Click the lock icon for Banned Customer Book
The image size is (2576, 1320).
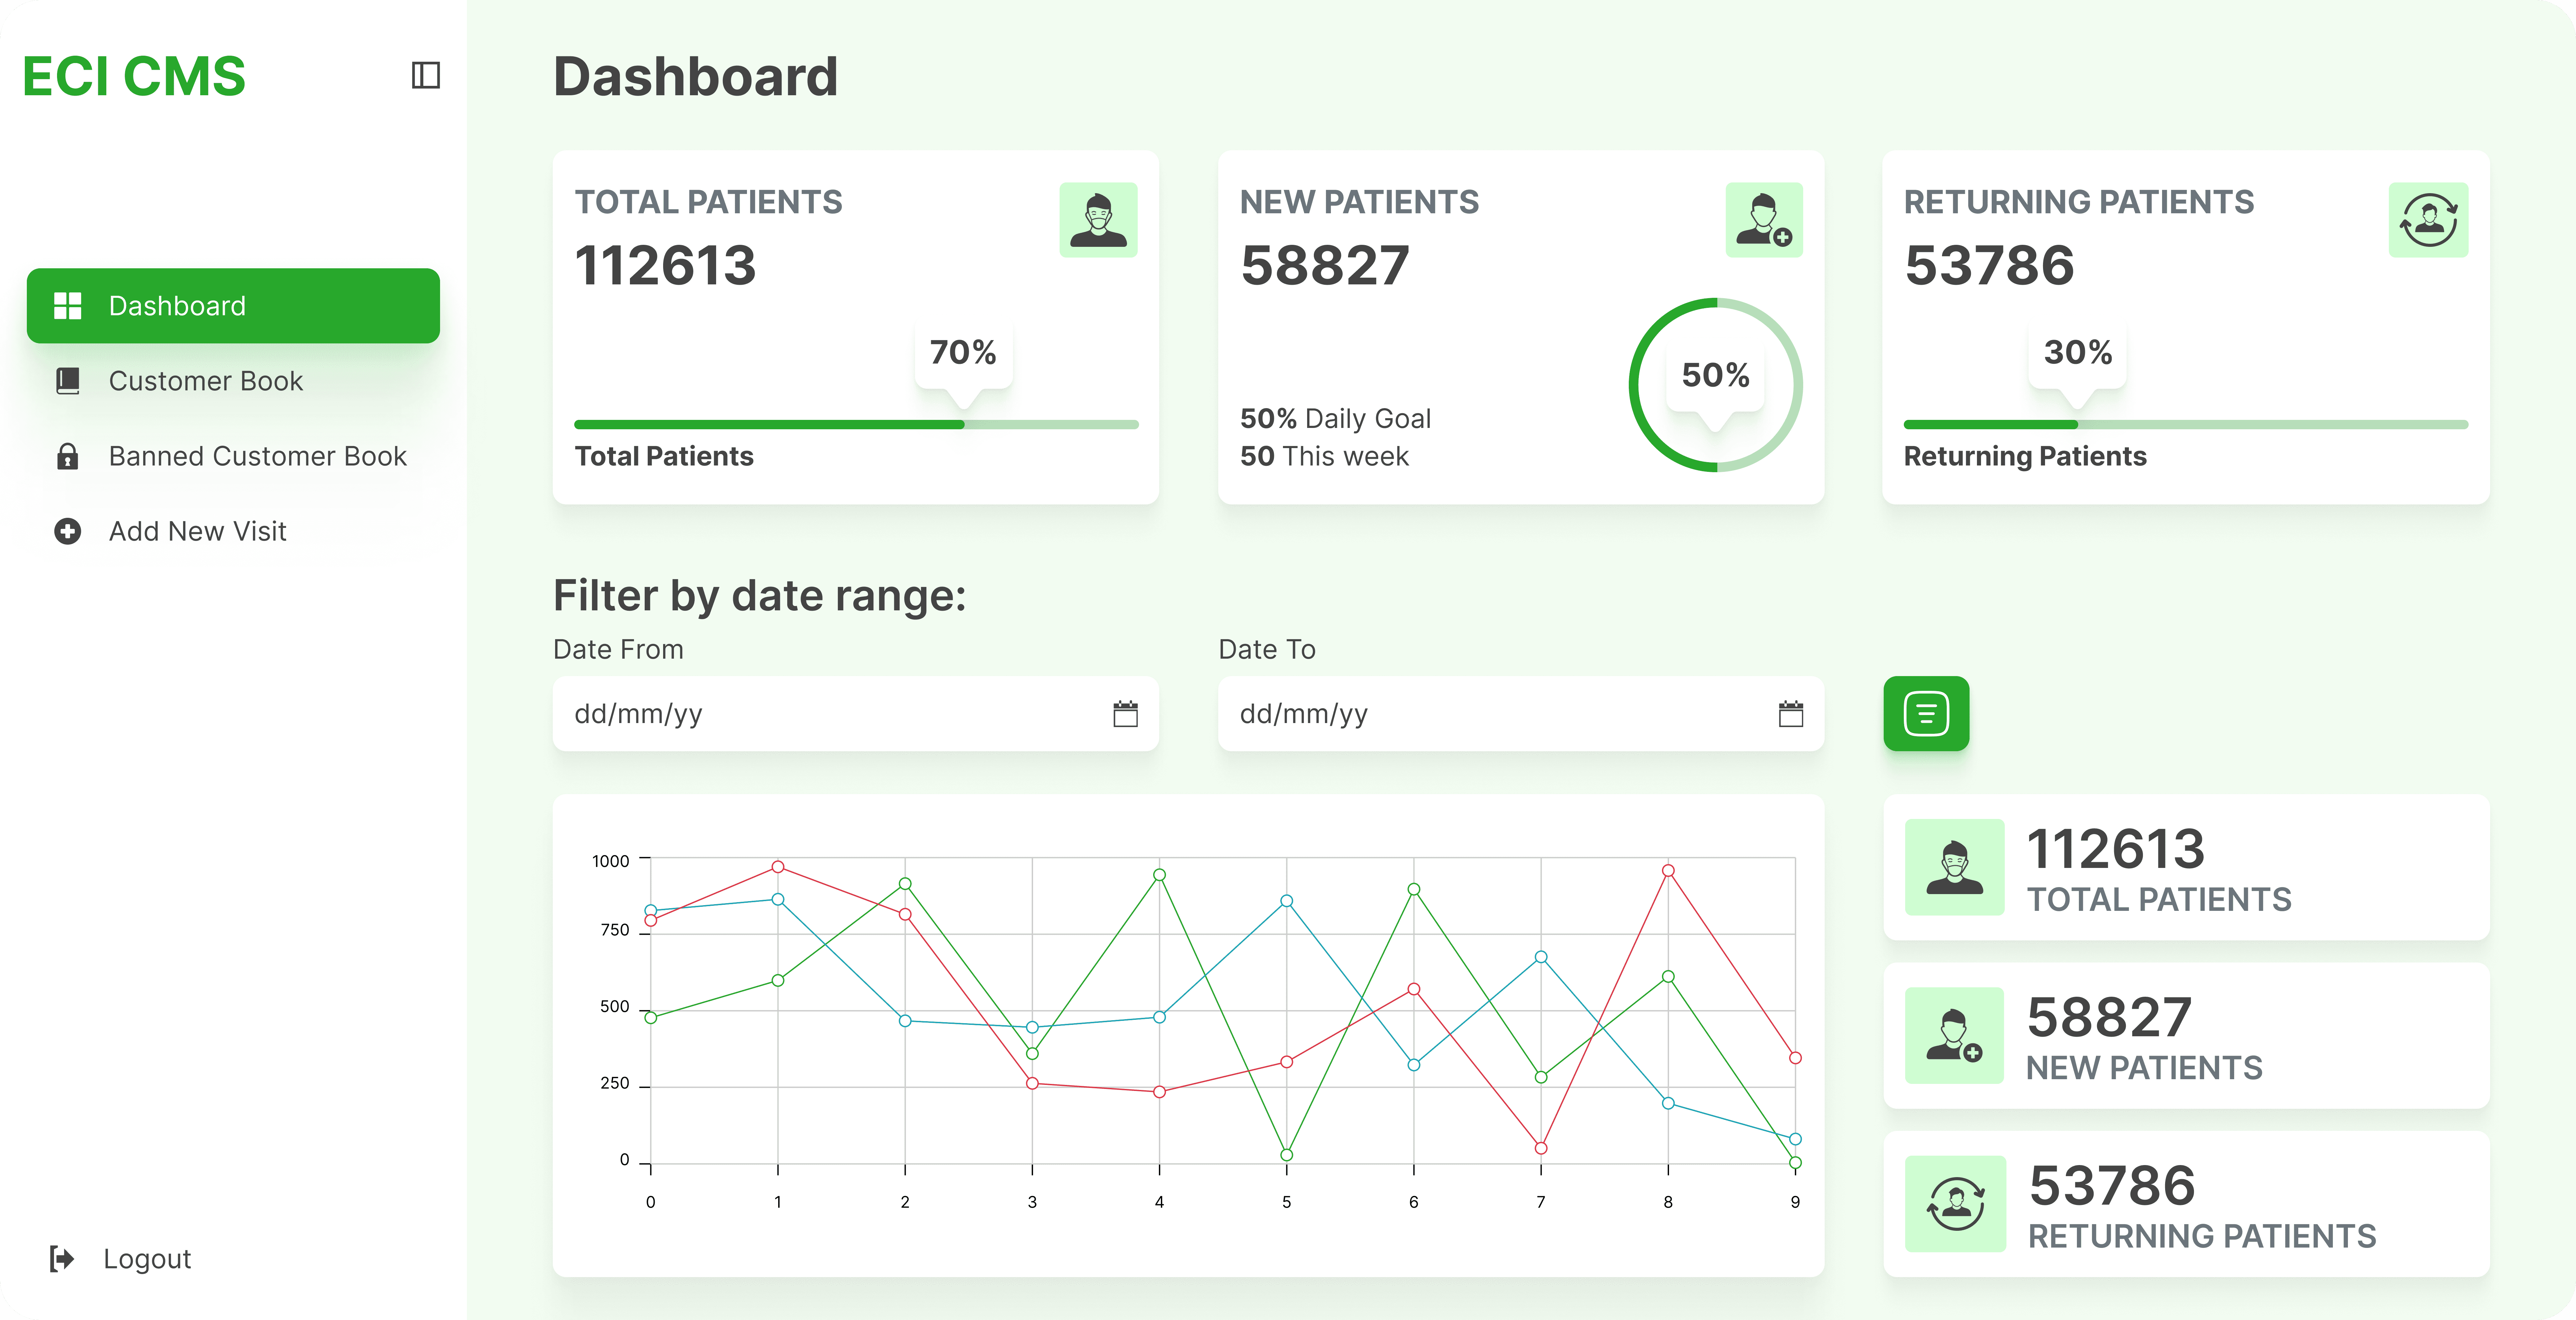67,456
